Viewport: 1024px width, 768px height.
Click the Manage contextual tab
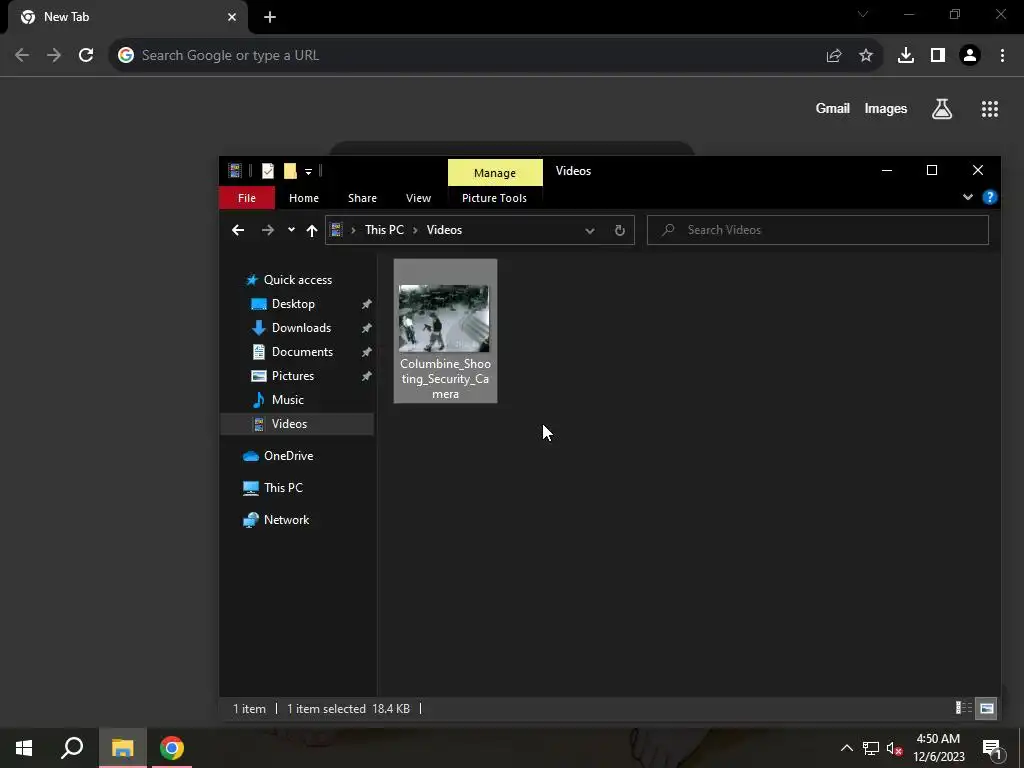pos(495,172)
